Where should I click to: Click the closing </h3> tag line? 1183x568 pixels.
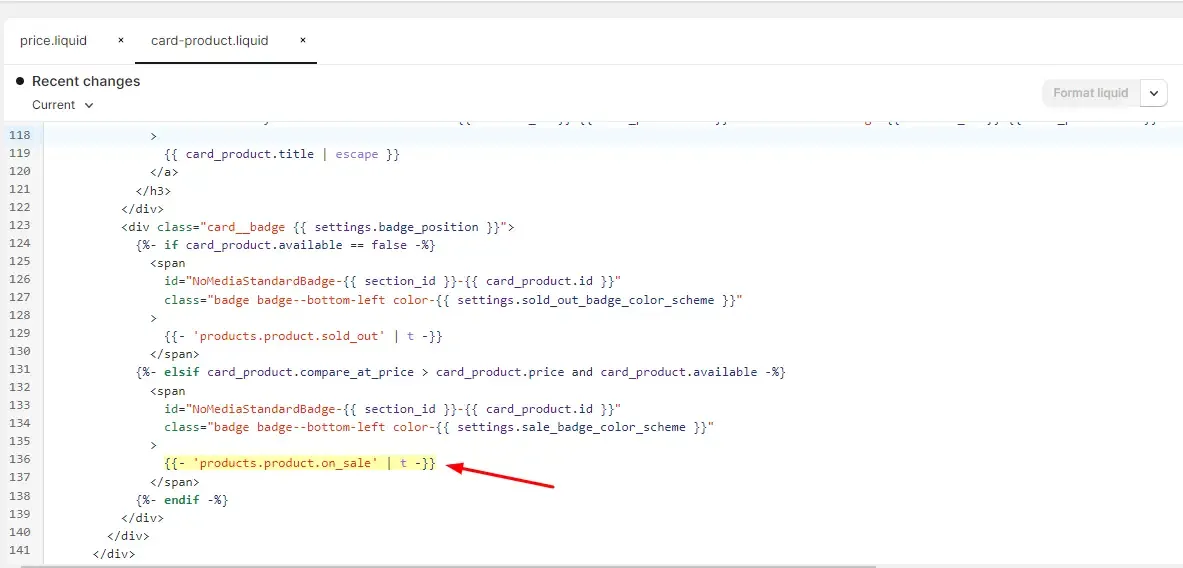point(153,190)
